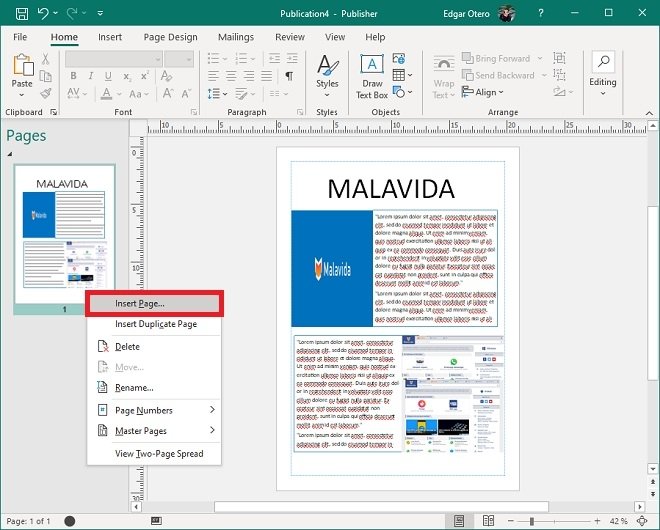This screenshot has width=660, height=530.
Task: Collapse the ribbon with the chevron
Action: [x=649, y=113]
